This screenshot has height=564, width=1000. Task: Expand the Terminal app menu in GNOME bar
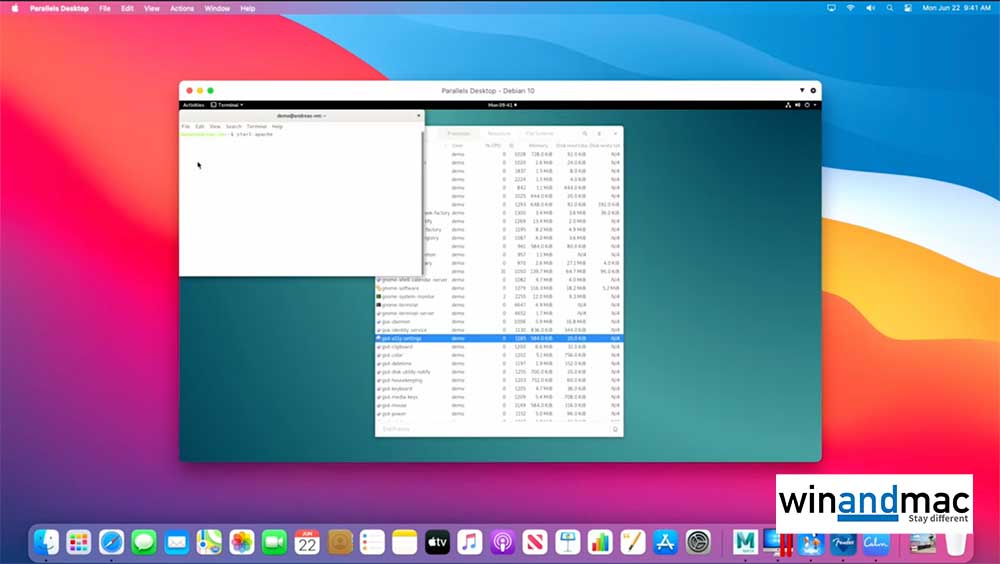pyautogui.click(x=227, y=104)
